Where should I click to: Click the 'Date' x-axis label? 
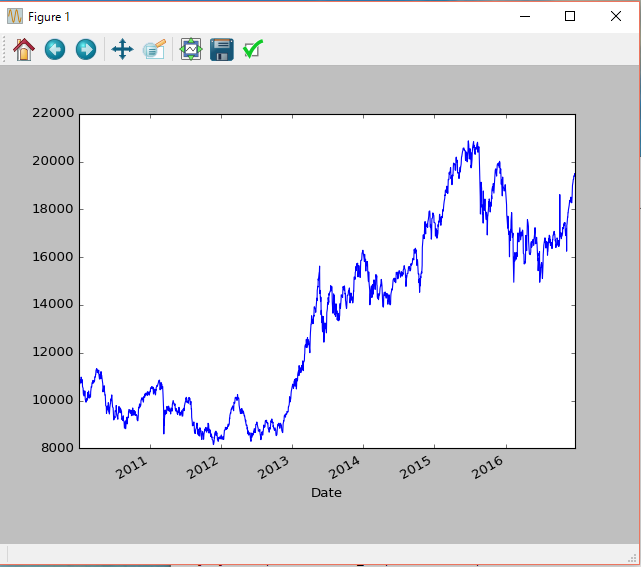pos(326,493)
